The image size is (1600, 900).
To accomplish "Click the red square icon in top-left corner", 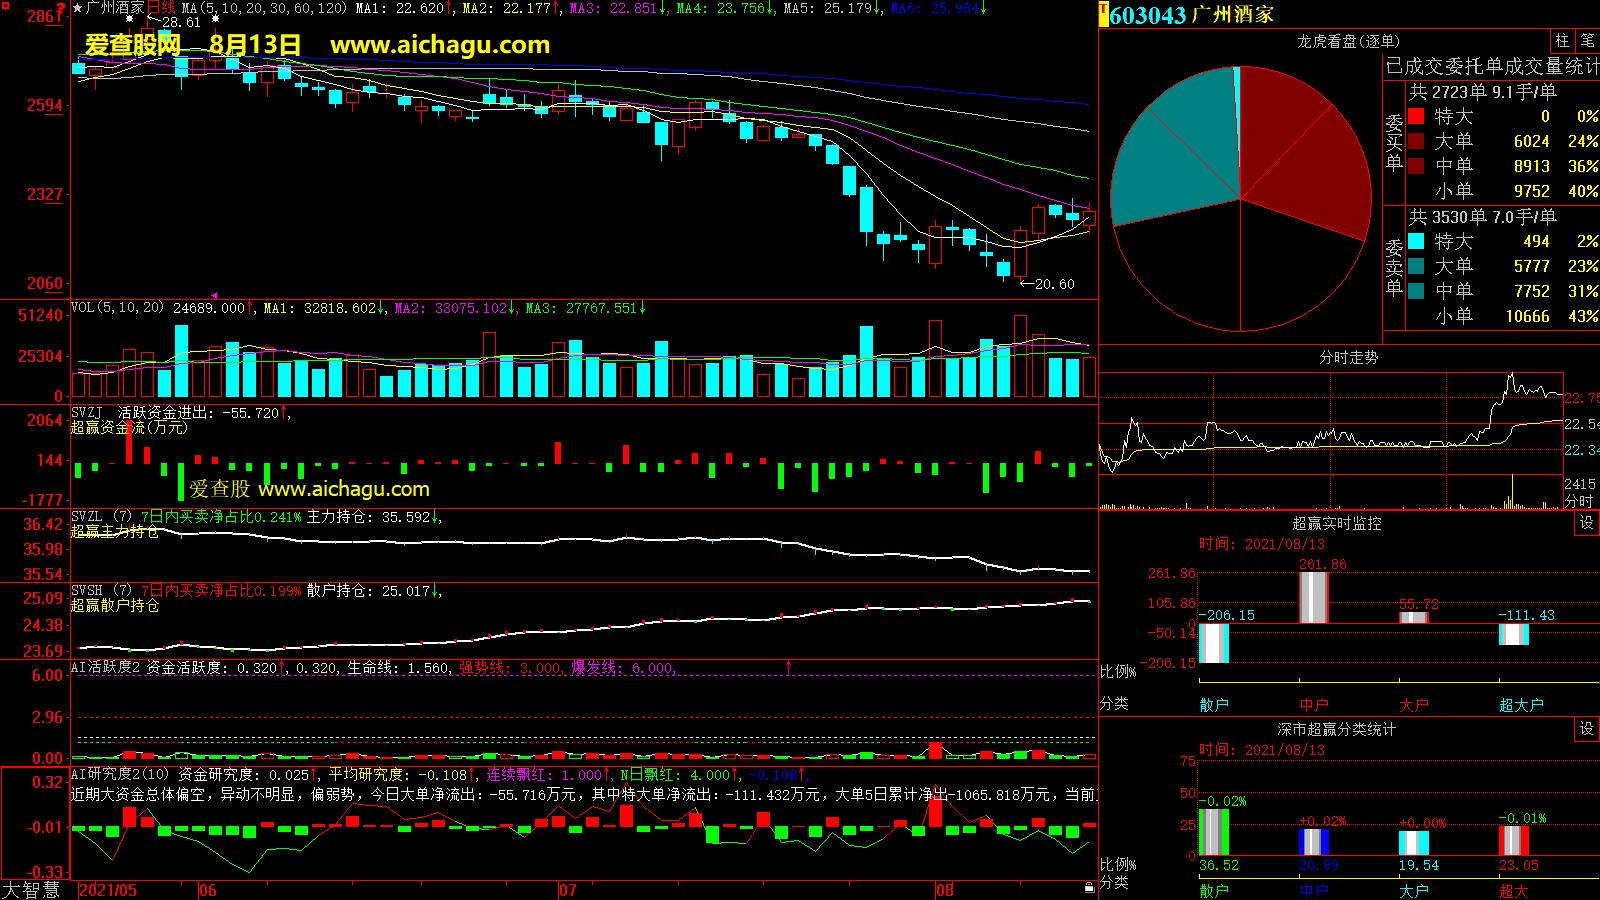I will click(x=5, y=6).
